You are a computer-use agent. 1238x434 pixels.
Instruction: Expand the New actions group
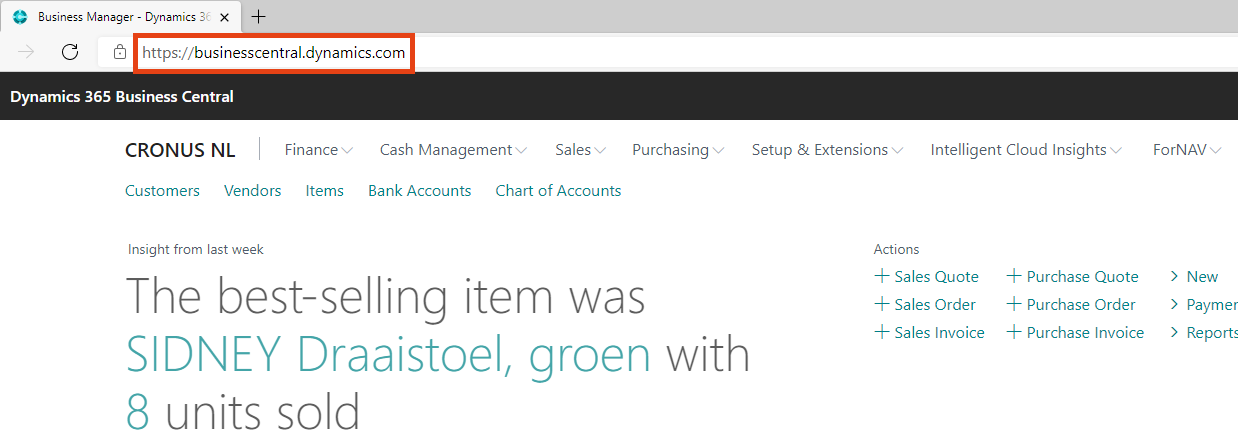[x=1201, y=276]
